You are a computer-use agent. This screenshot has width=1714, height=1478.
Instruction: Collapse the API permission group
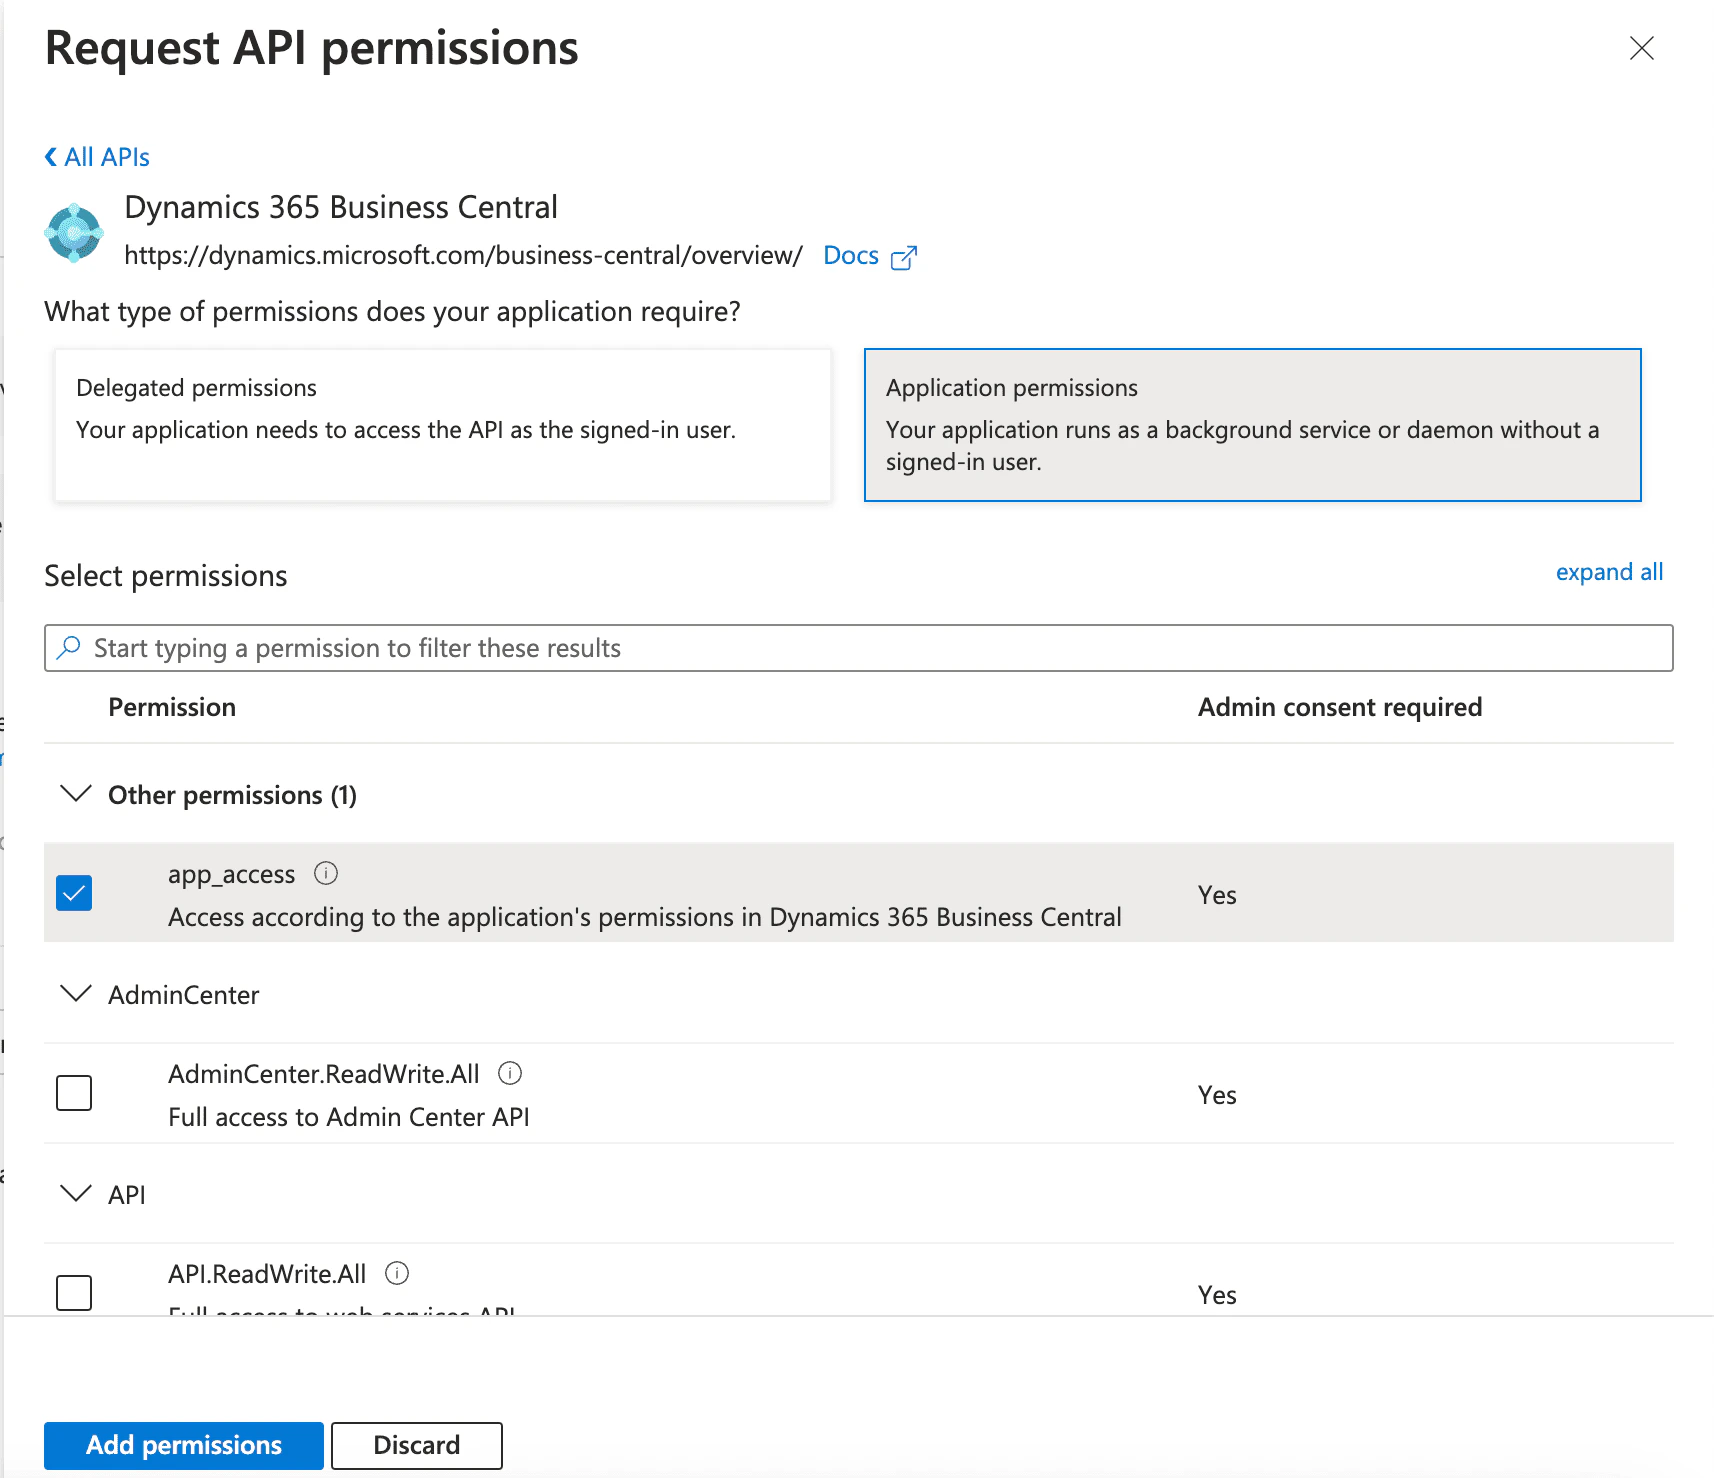(76, 1194)
